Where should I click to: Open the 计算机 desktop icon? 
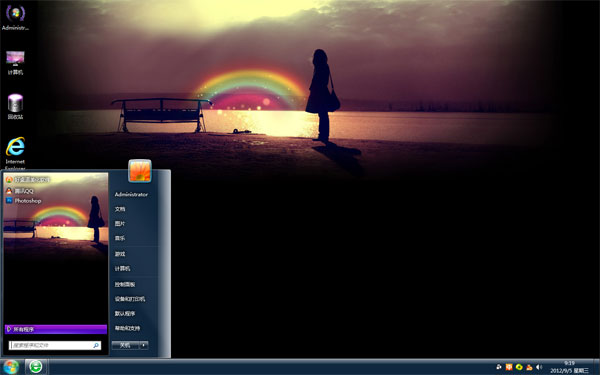(15, 62)
